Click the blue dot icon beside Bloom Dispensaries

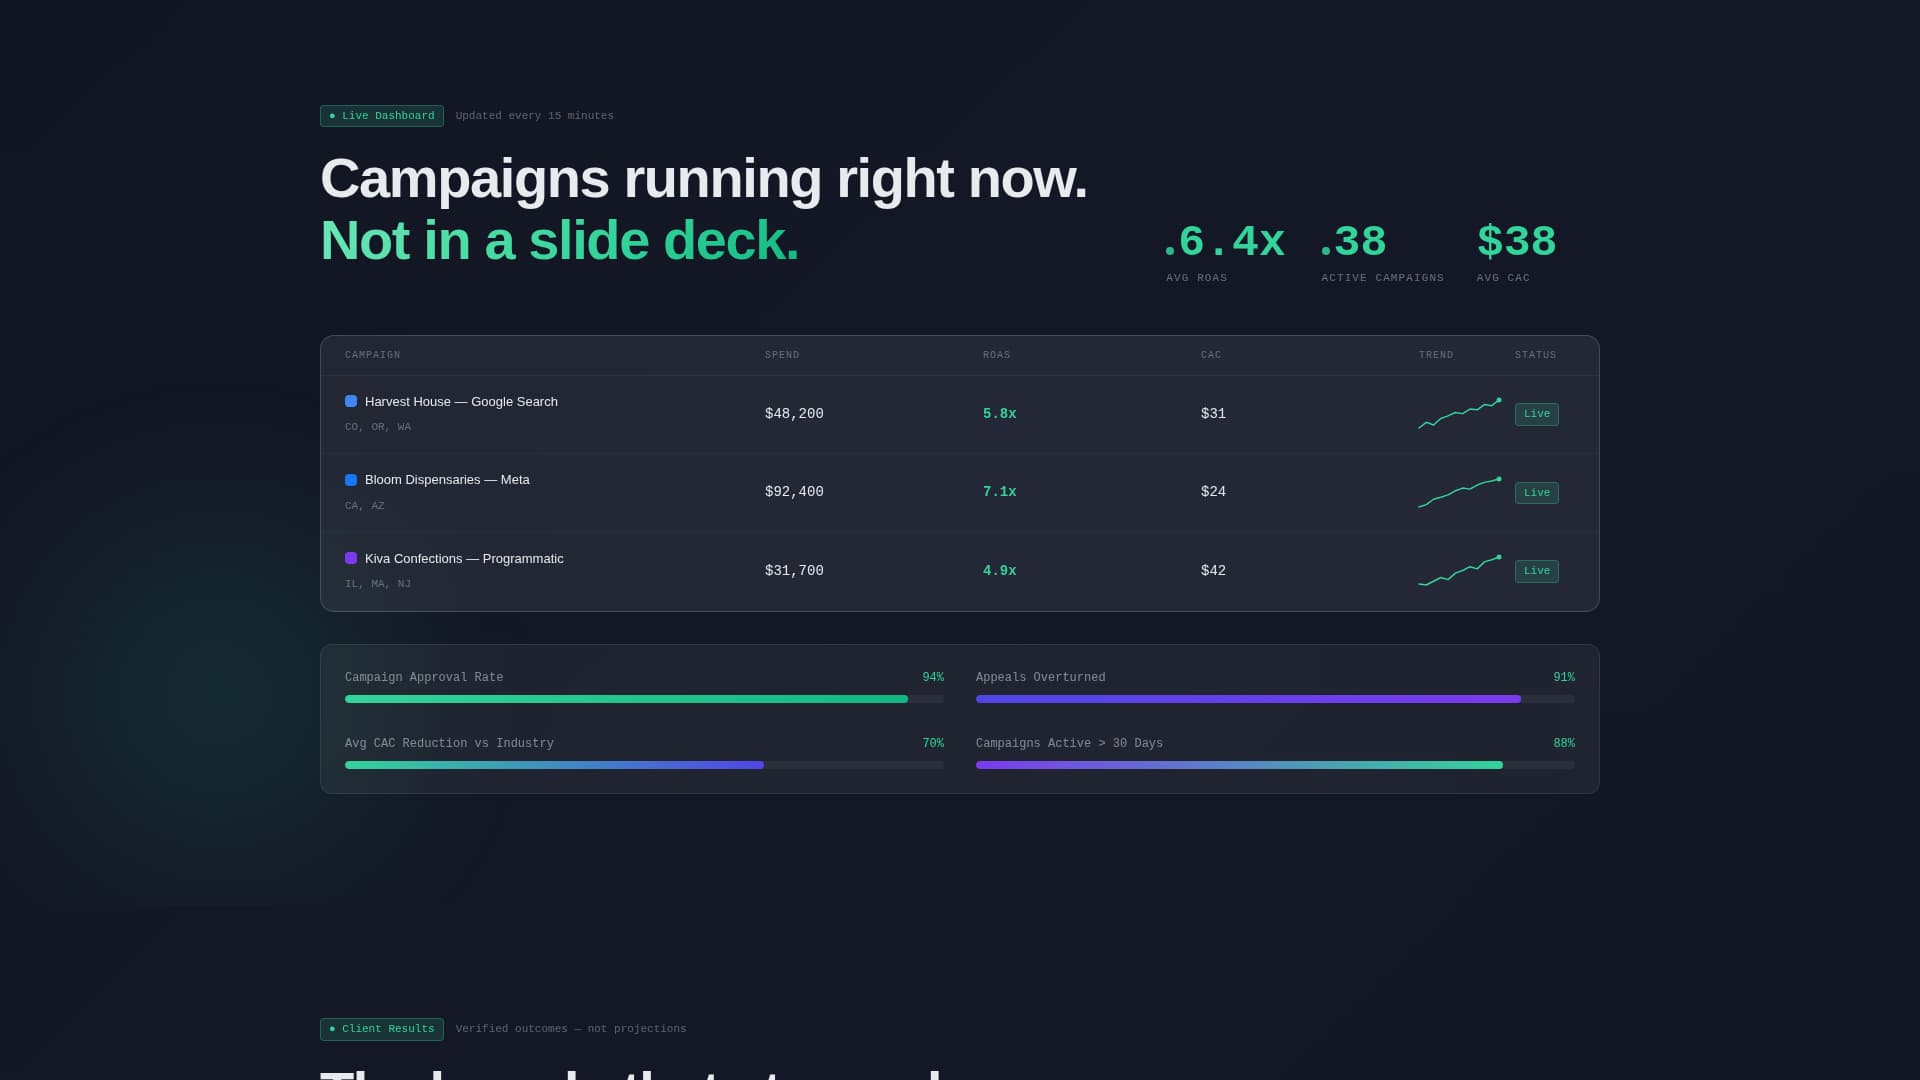pos(350,479)
